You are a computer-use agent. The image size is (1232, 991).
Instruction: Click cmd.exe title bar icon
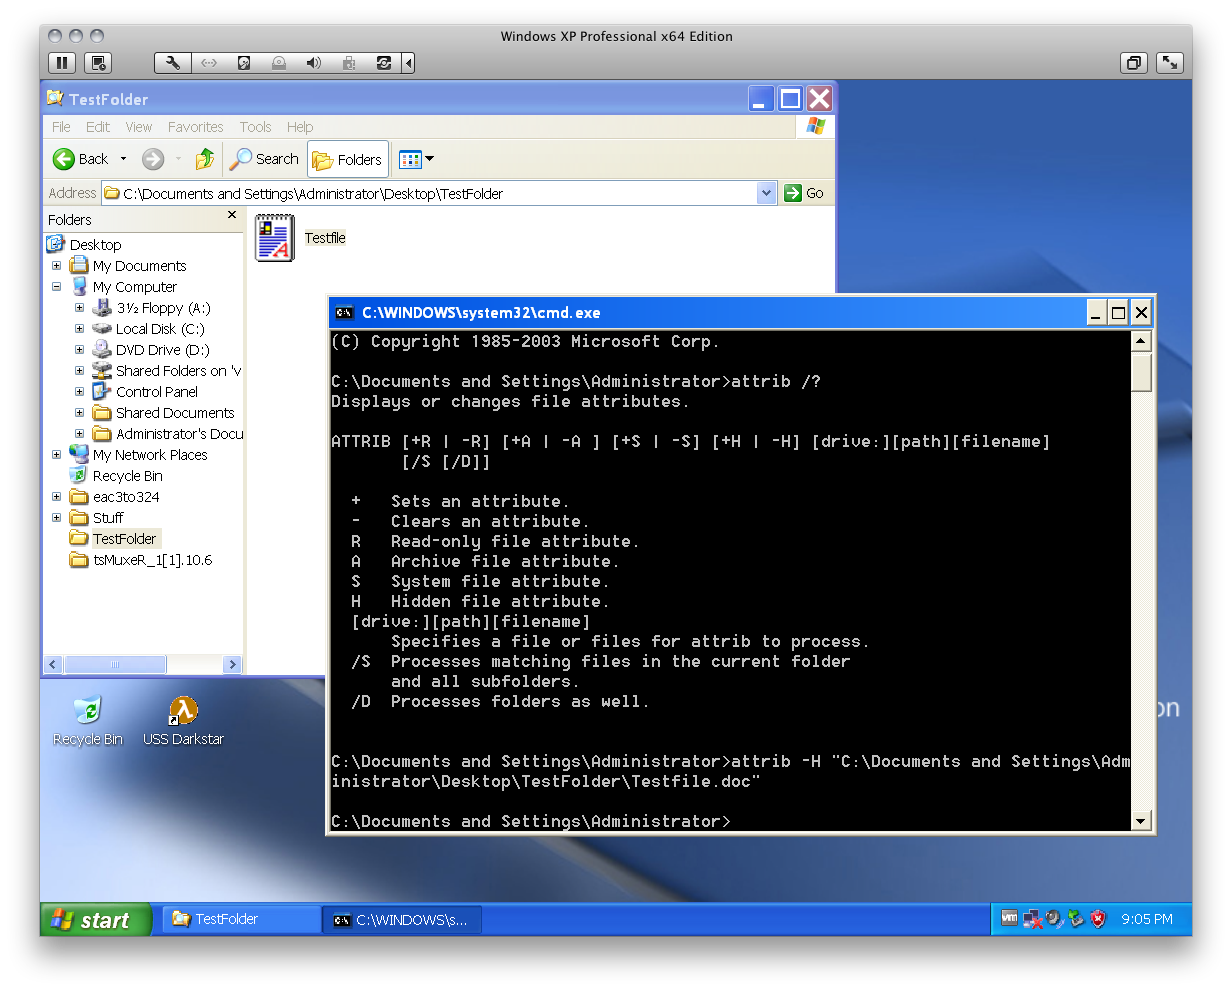[x=344, y=312]
